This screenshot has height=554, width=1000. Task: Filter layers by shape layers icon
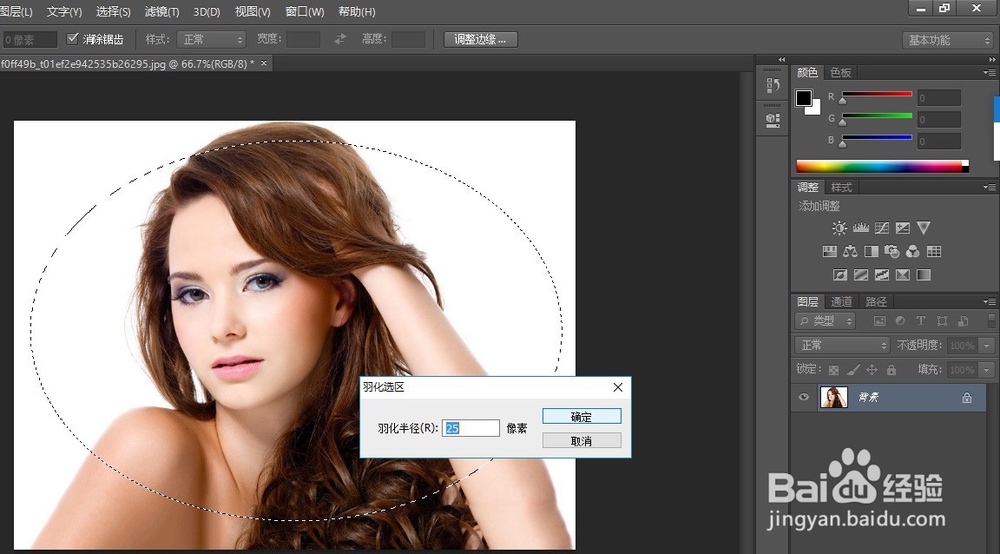click(942, 321)
